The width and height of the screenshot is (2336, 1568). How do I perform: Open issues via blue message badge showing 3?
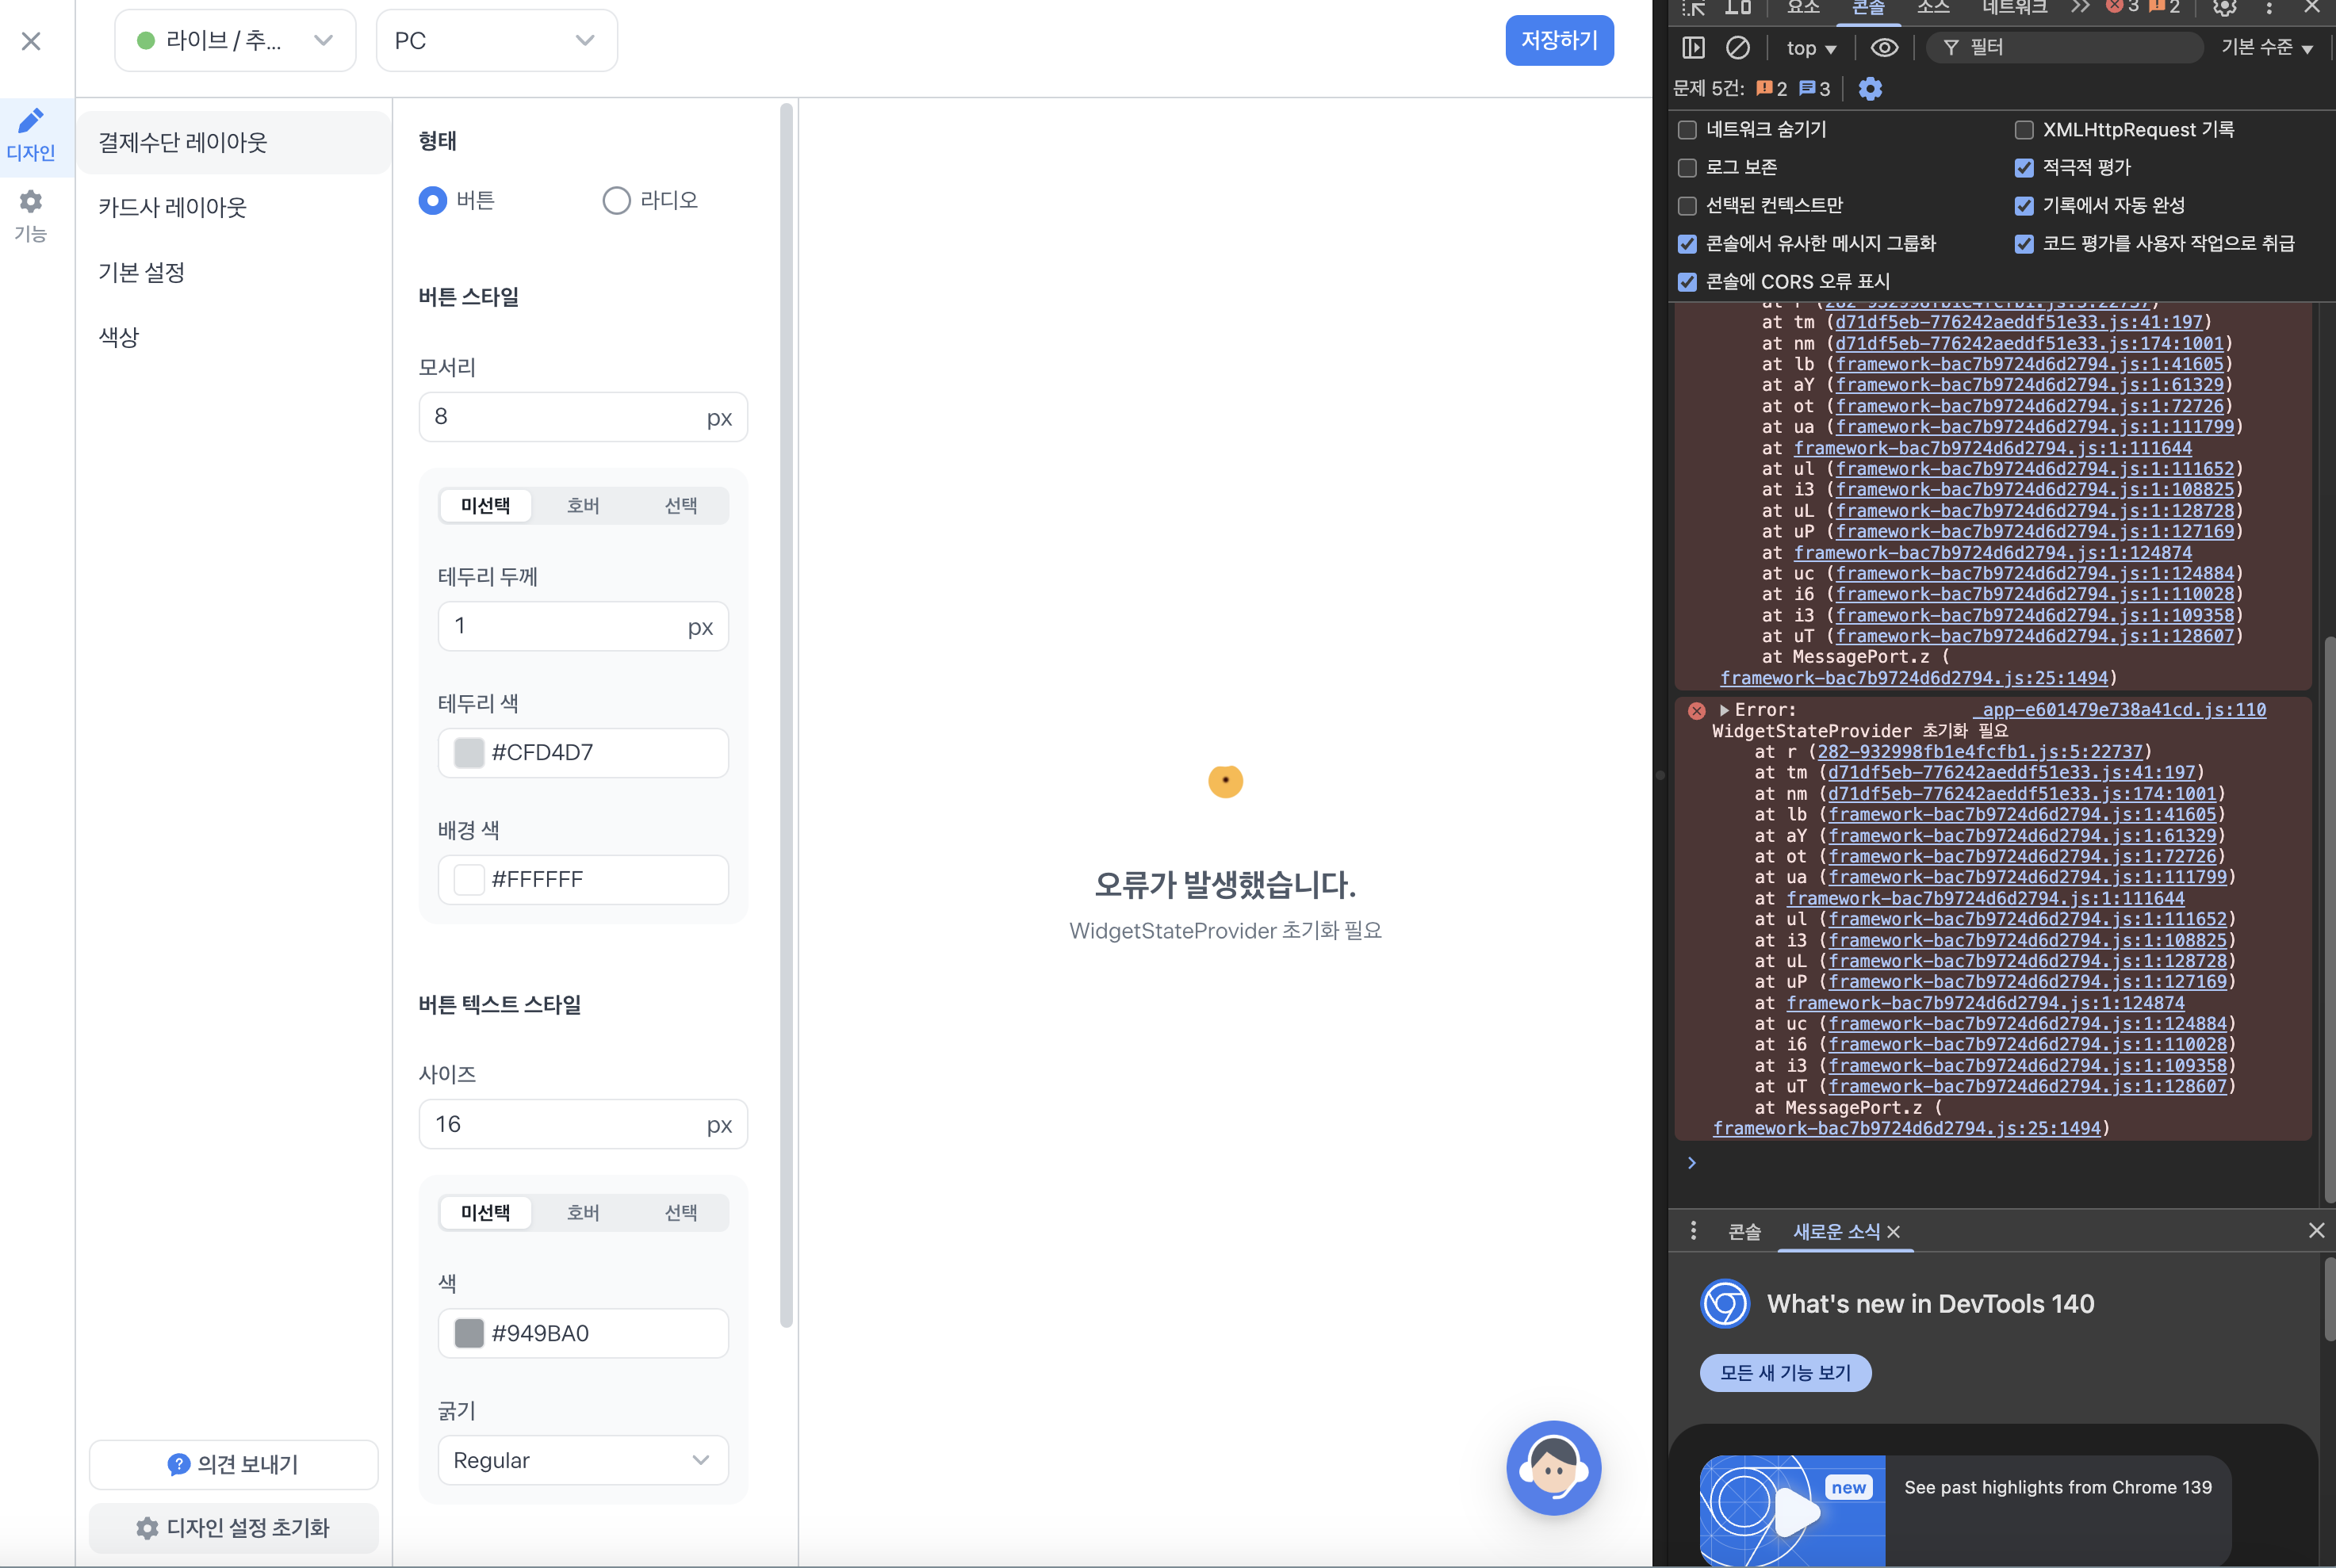pos(1814,89)
